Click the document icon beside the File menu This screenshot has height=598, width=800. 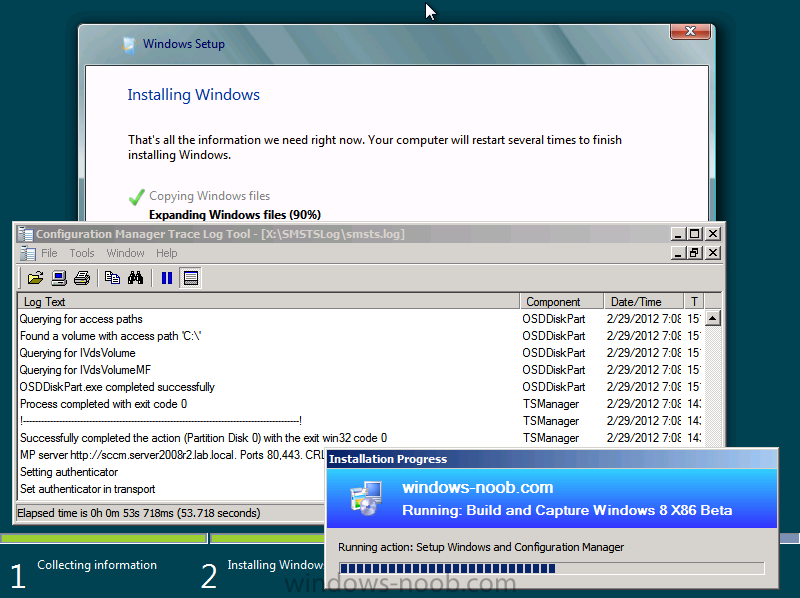tap(28, 253)
